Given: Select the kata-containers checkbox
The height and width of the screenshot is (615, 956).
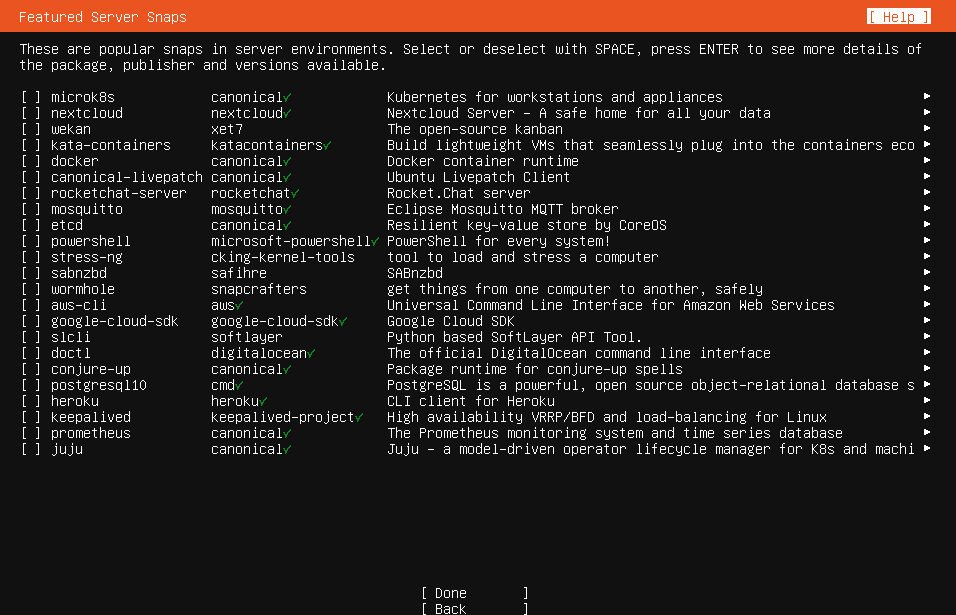Looking at the screenshot, I should click(31, 145).
